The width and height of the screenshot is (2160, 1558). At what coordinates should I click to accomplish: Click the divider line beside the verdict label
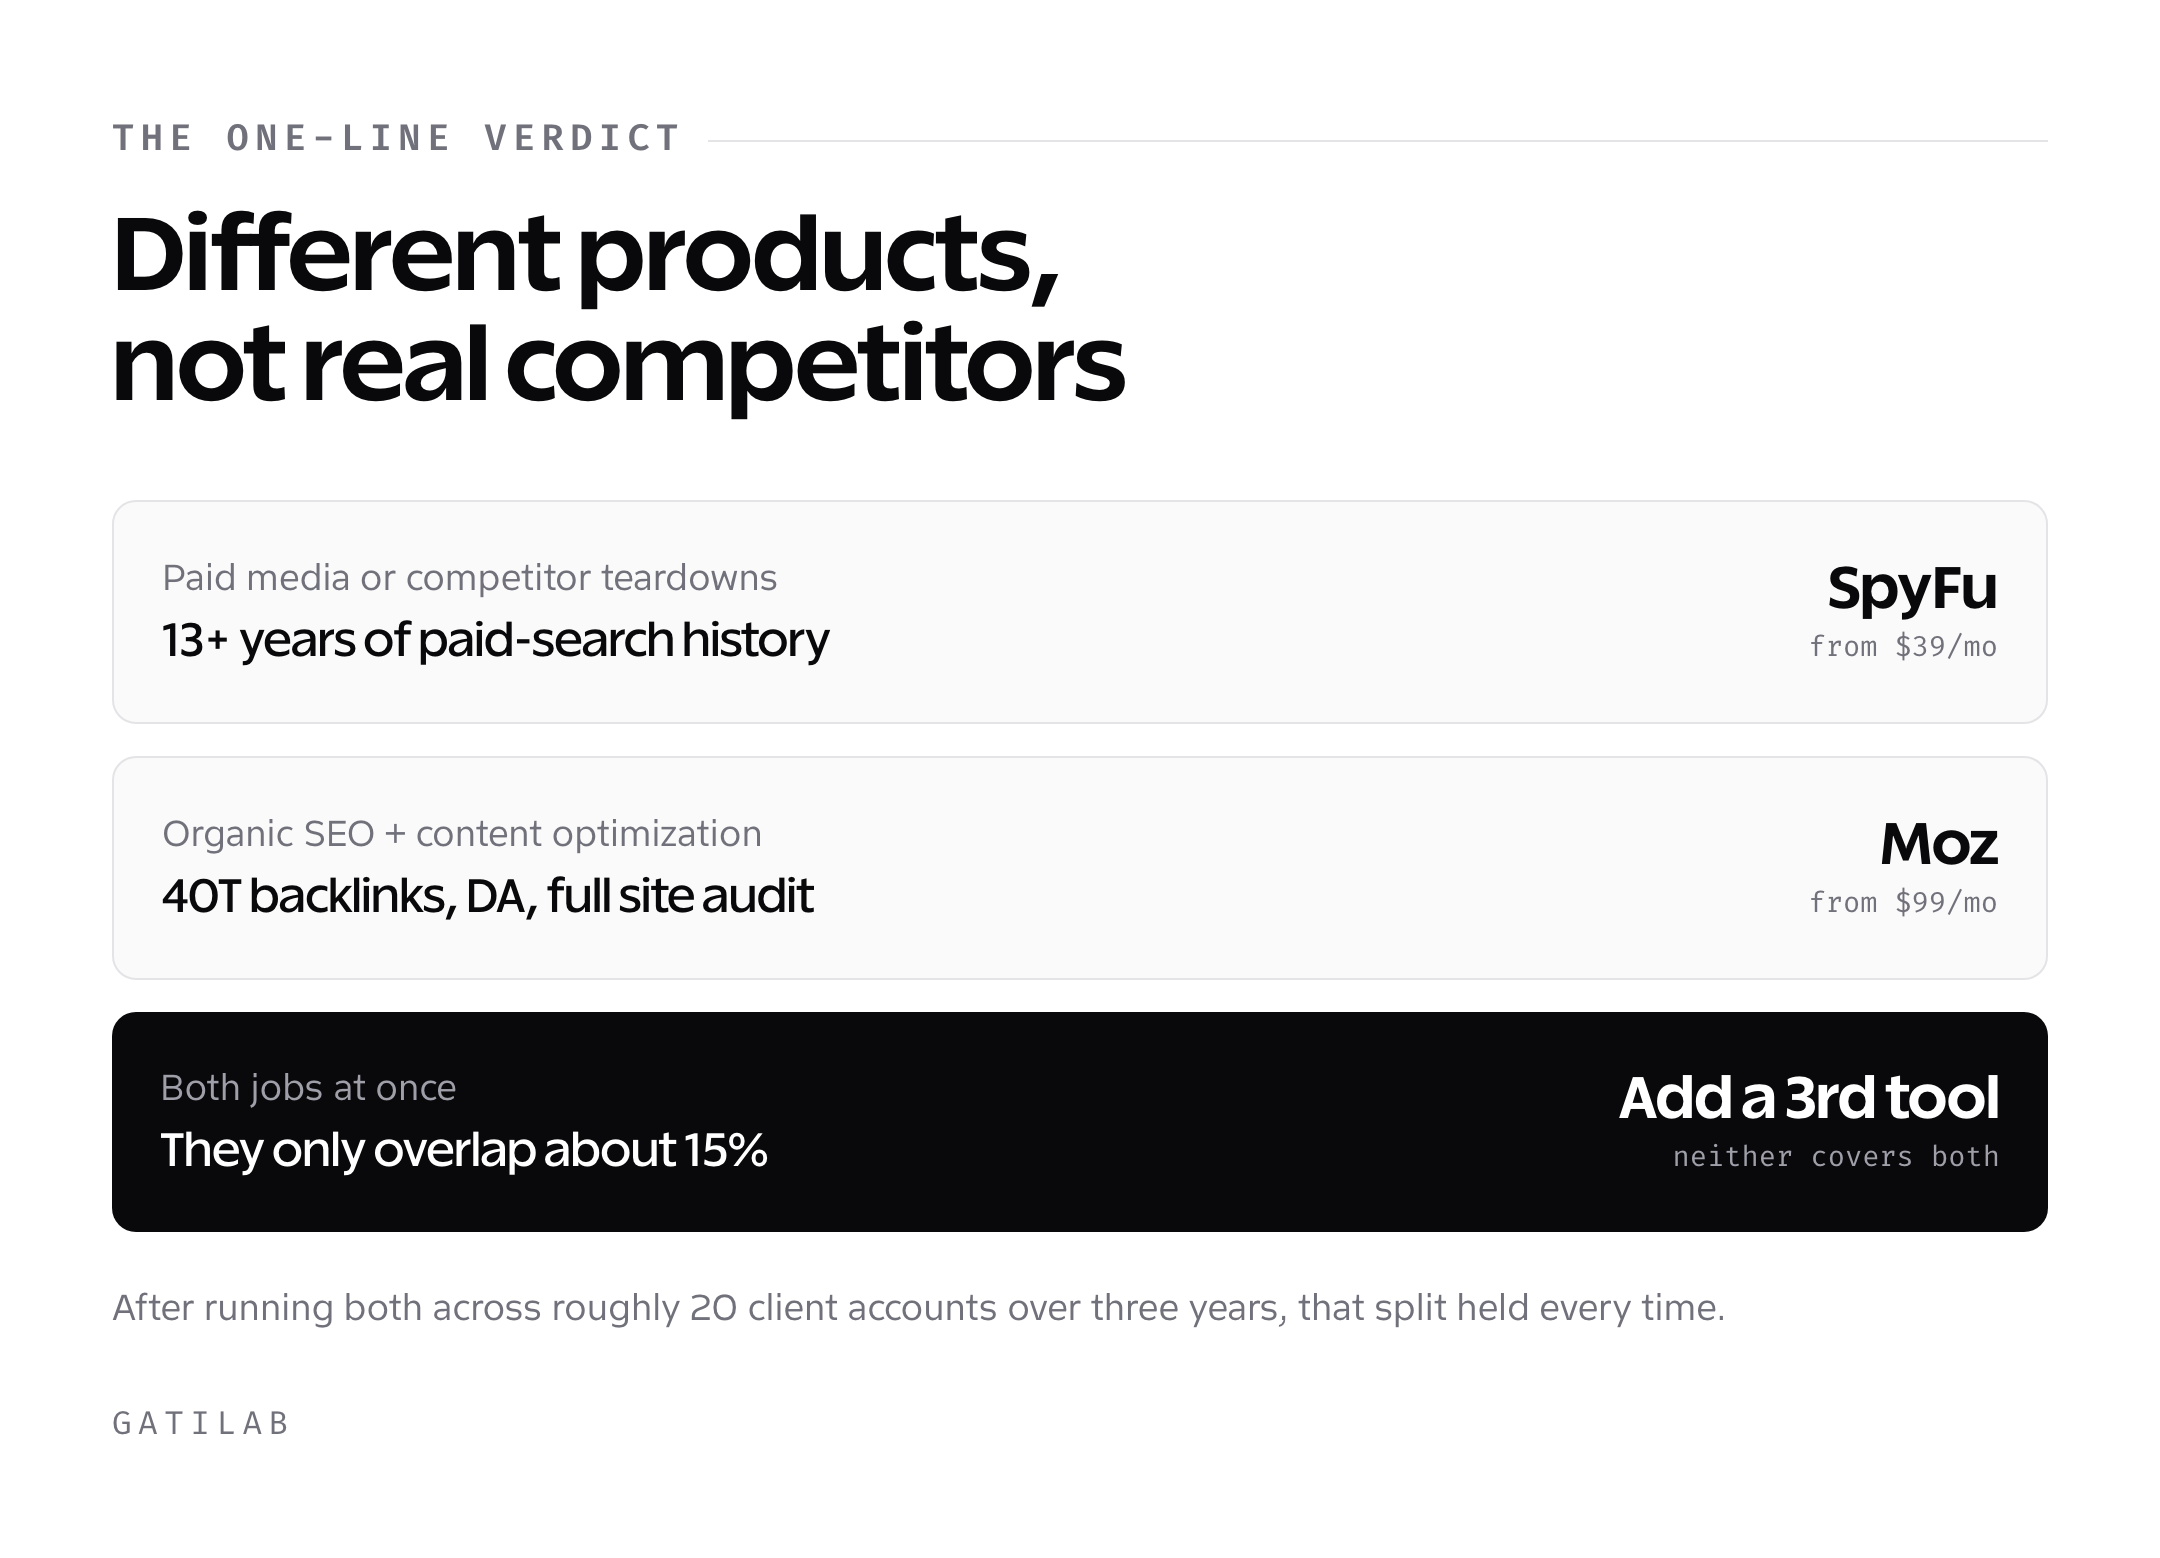1377,141
